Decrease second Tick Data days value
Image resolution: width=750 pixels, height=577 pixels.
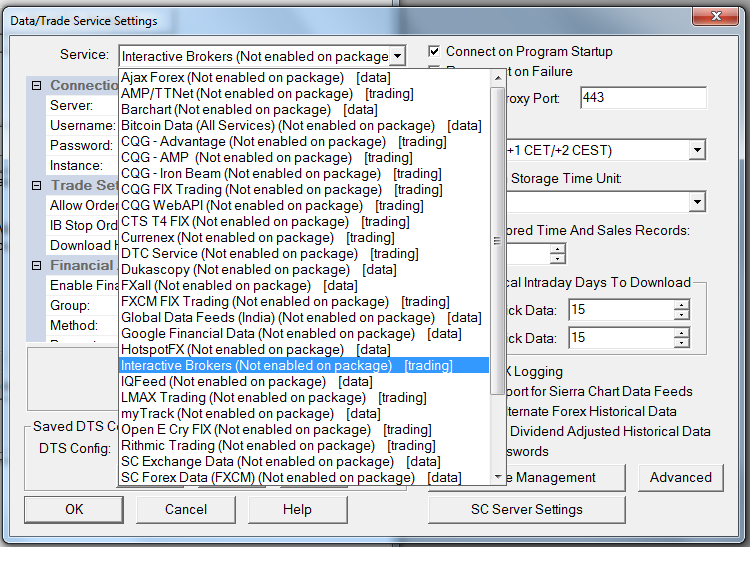point(682,343)
